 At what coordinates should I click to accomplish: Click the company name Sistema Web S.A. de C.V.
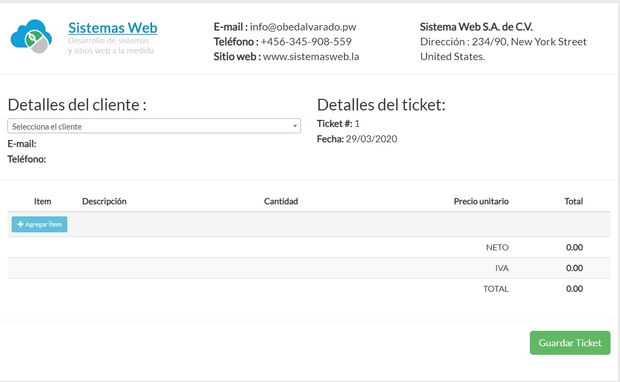476,27
